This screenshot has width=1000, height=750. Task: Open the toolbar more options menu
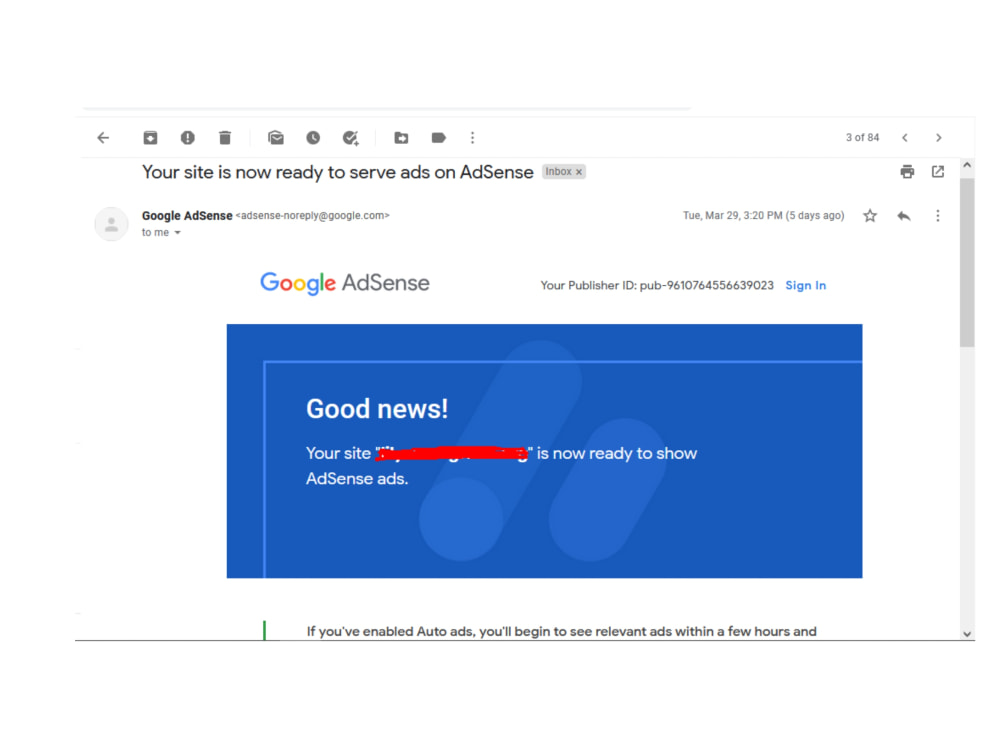473,138
